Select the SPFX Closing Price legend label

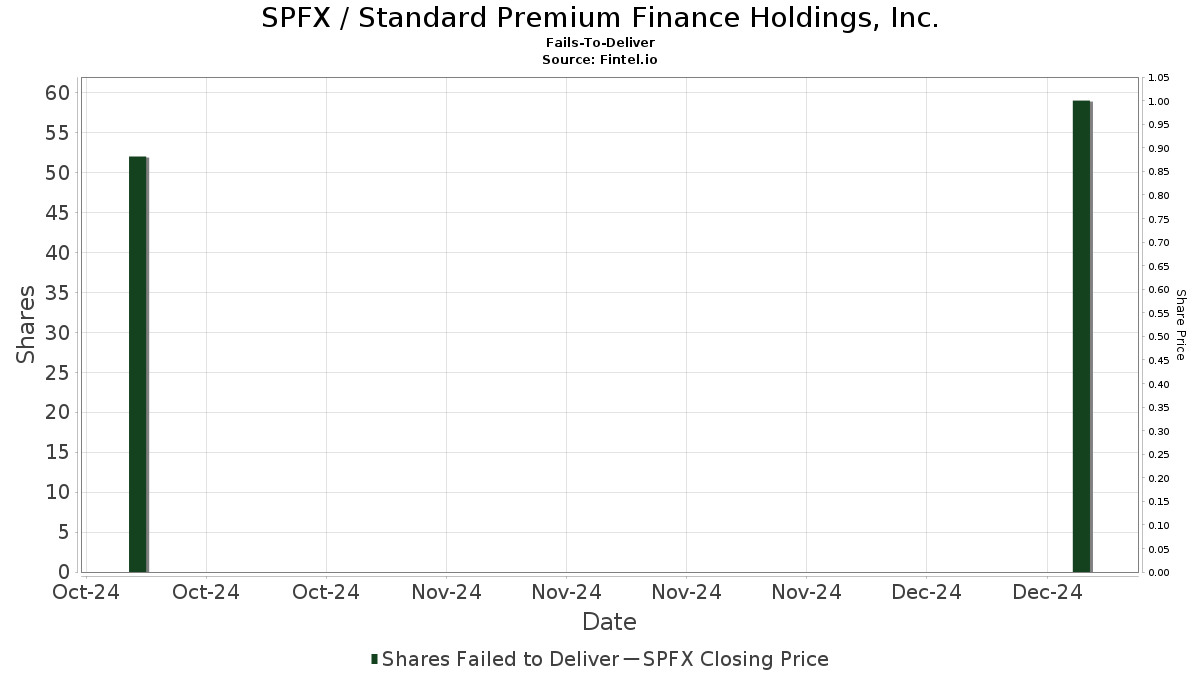pos(736,659)
